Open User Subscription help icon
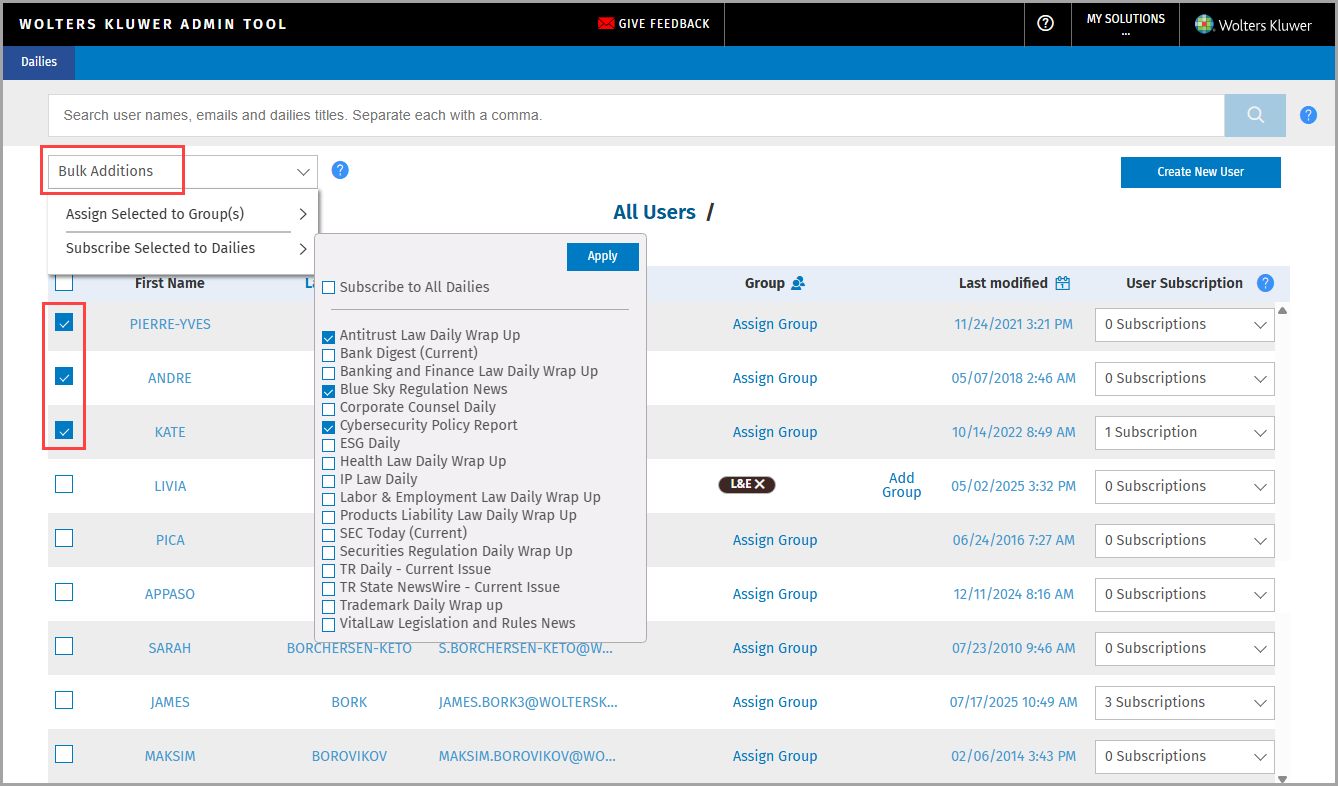Viewport: 1338px width, 786px height. (1265, 283)
